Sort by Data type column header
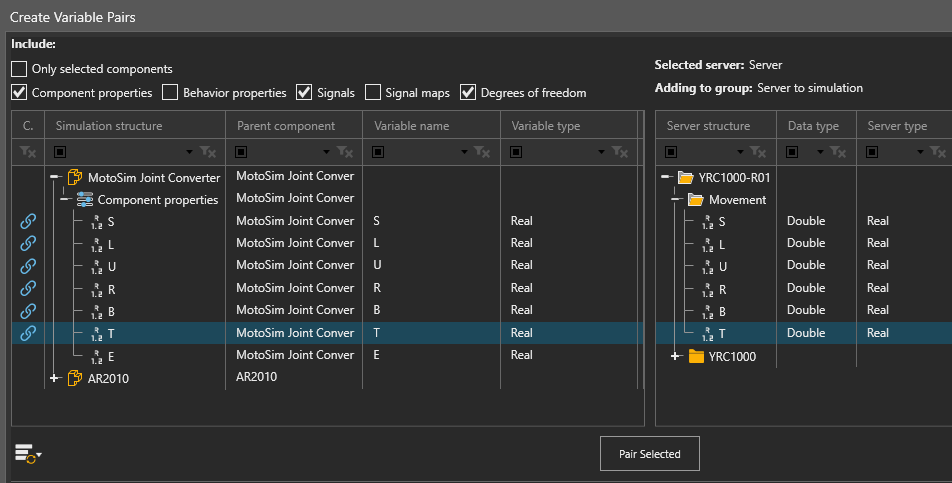This screenshot has width=952, height=483. [x=814, y=126]
